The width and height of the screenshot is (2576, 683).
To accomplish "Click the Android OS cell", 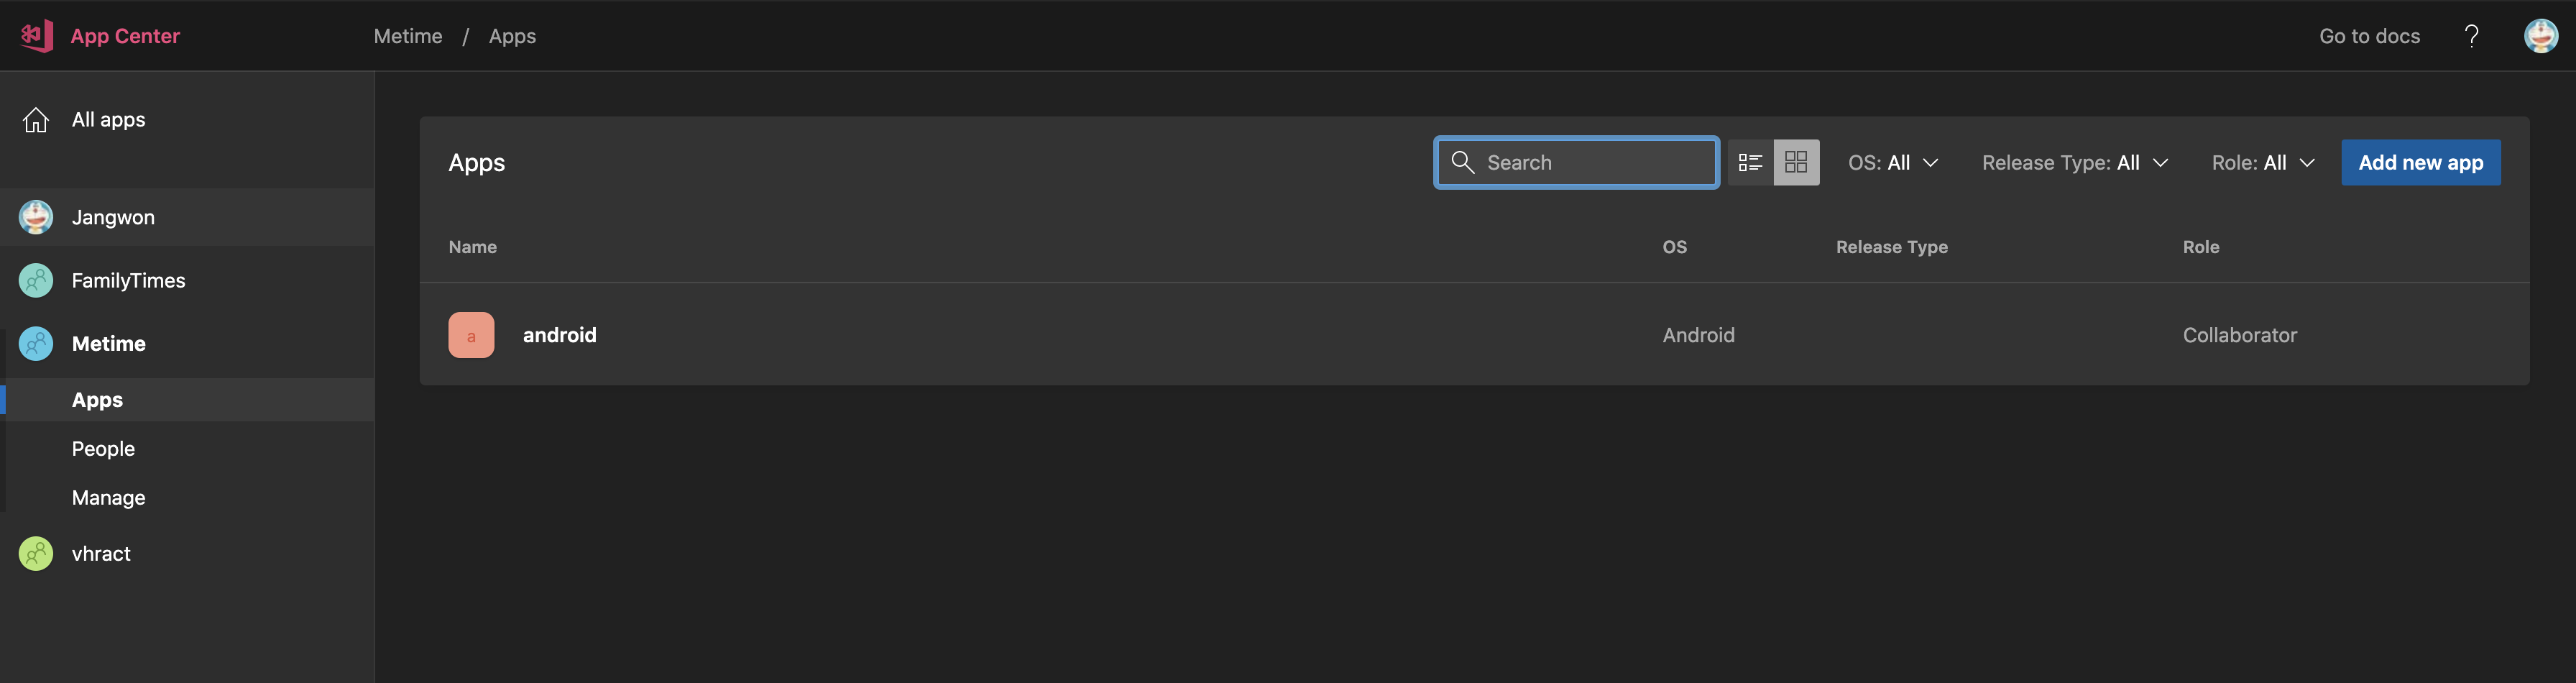I will pos(1698,335).
